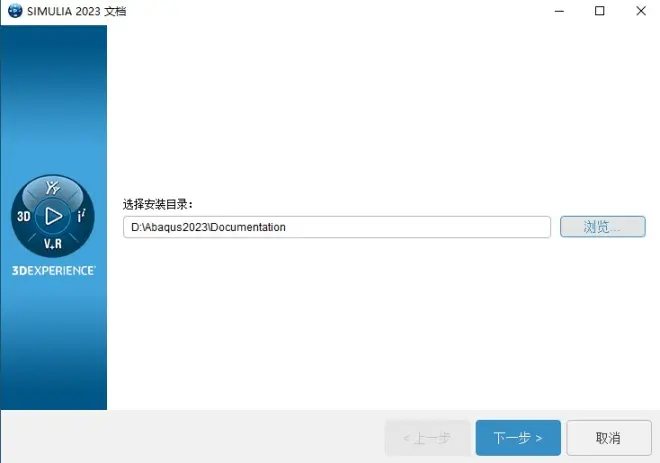Image resolution: width=660 pixels, height=463 pixels.
Task: Click the 取消 (Cancel) button
Action: [x=609, y=438]
